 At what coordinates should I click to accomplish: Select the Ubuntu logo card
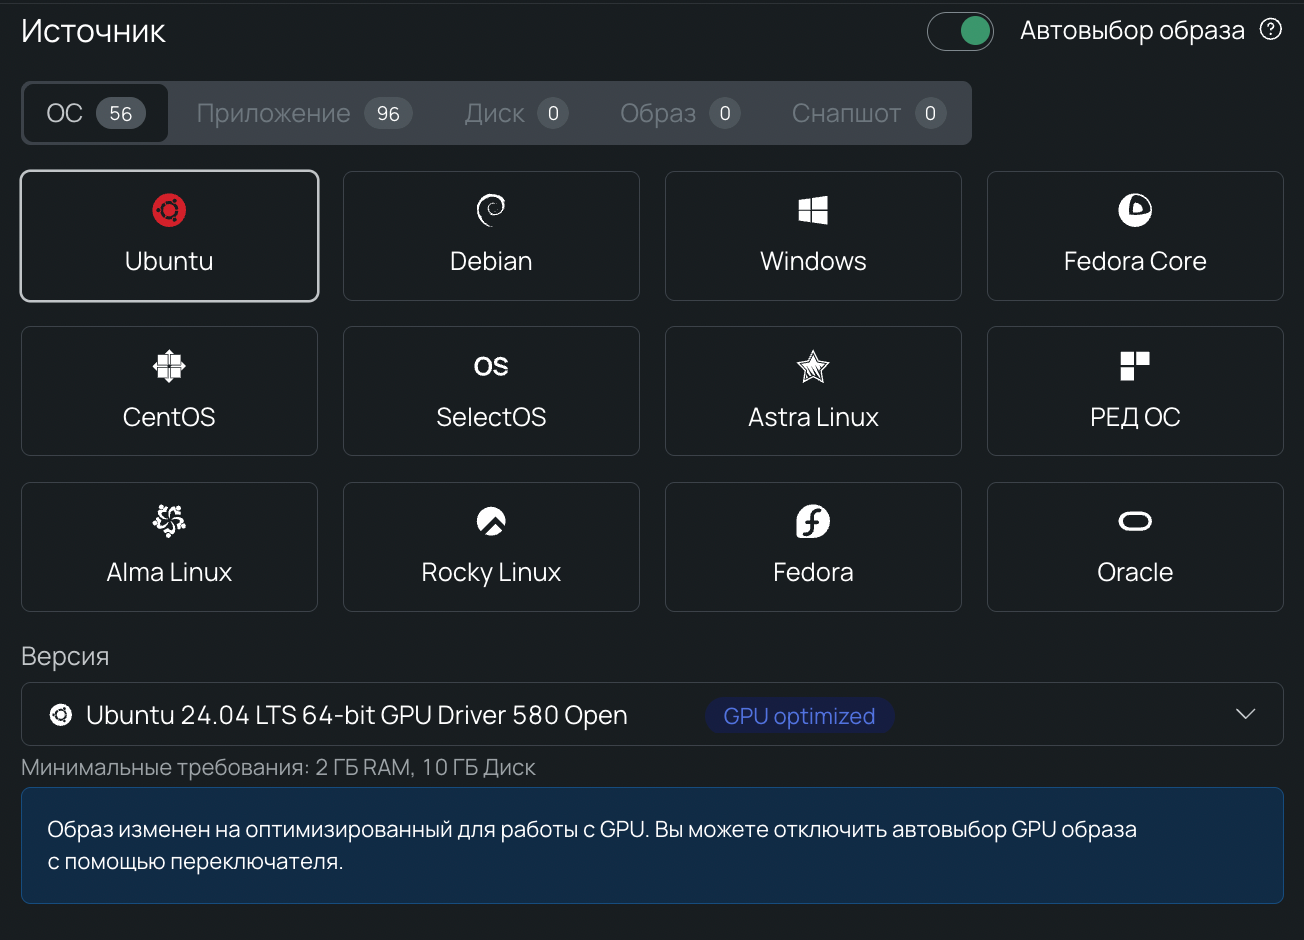169,236
